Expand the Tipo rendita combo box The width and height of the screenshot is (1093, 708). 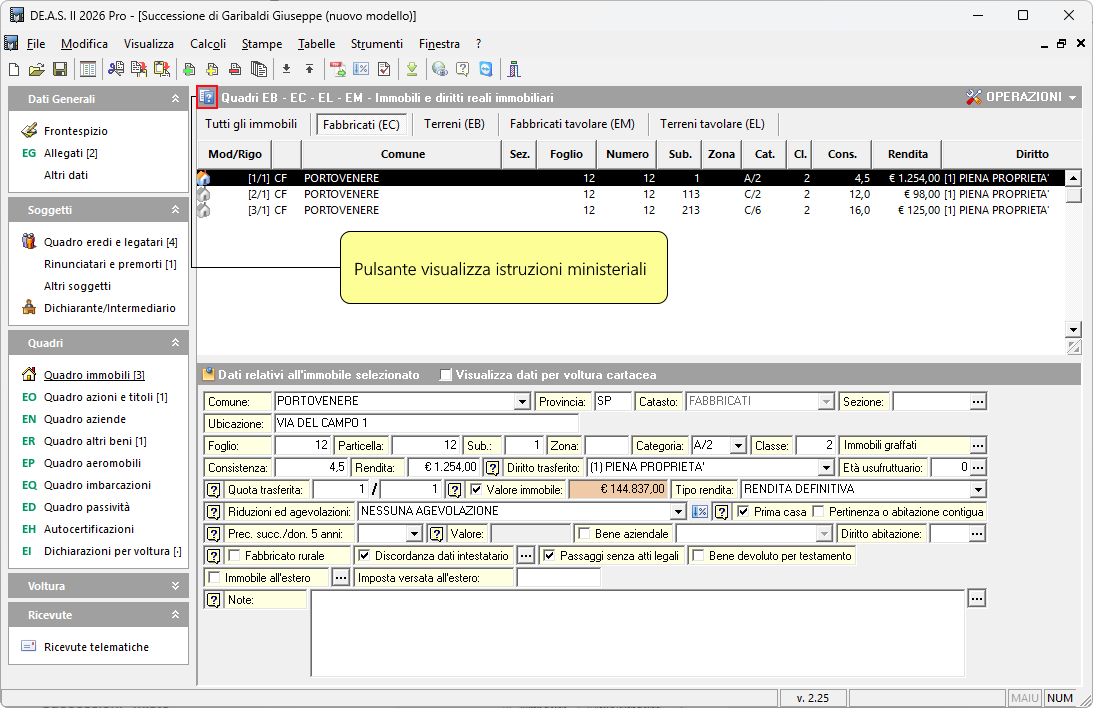pos(977,490)
